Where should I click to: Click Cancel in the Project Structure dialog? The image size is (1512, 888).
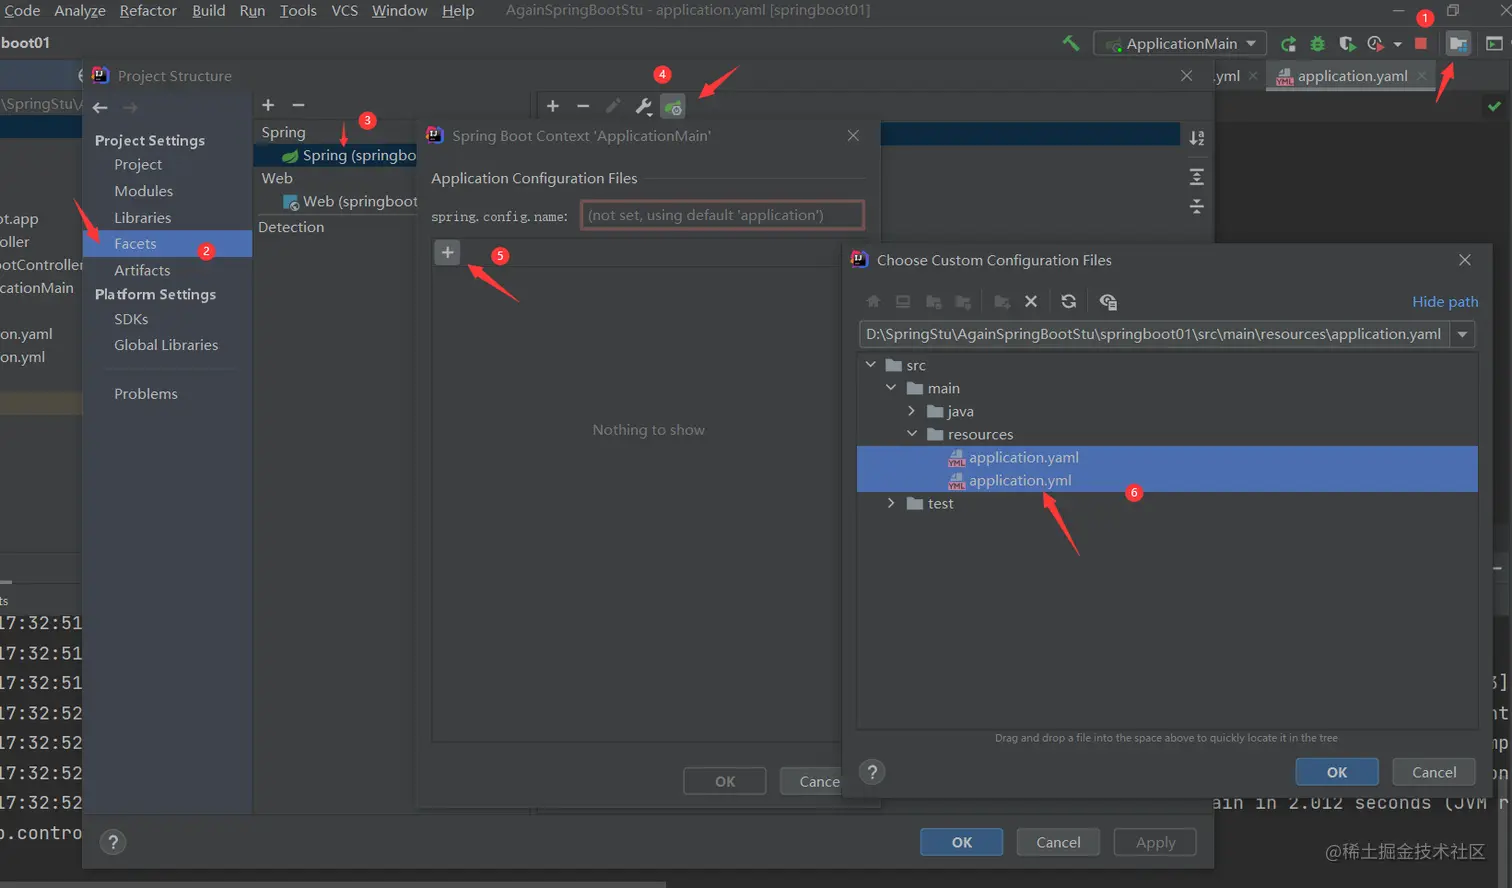pos(1058,842)
